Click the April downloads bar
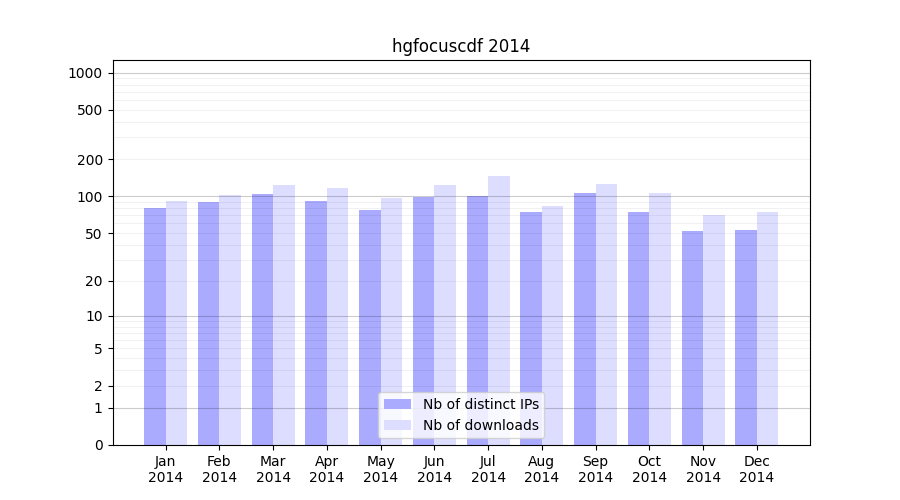The height and width of the screenshot is (500, 900). tap(338, 316)
